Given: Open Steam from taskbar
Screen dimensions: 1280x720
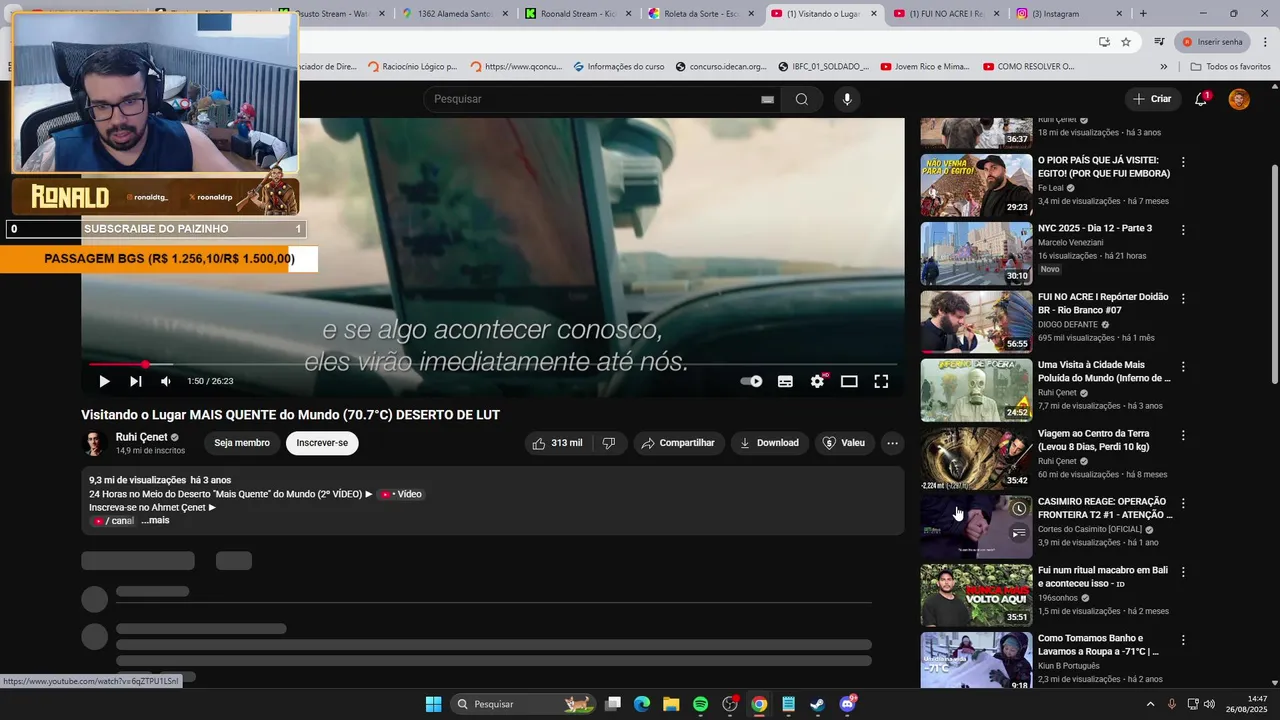Looking at the screenshot, I should pyautogui.click(x=817, y=704).
